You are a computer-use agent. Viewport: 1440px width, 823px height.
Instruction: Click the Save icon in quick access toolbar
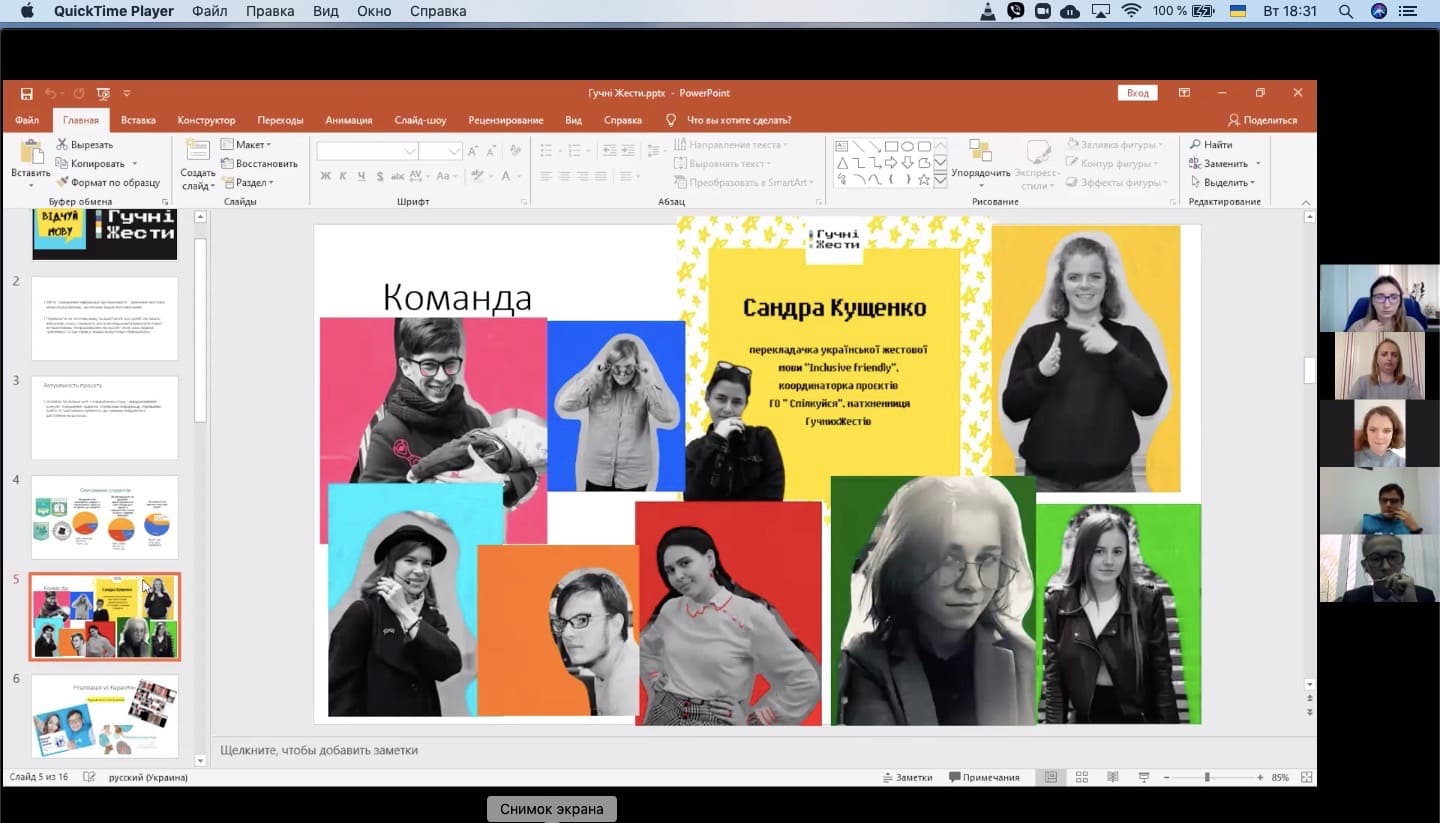(x=26, y=93)
